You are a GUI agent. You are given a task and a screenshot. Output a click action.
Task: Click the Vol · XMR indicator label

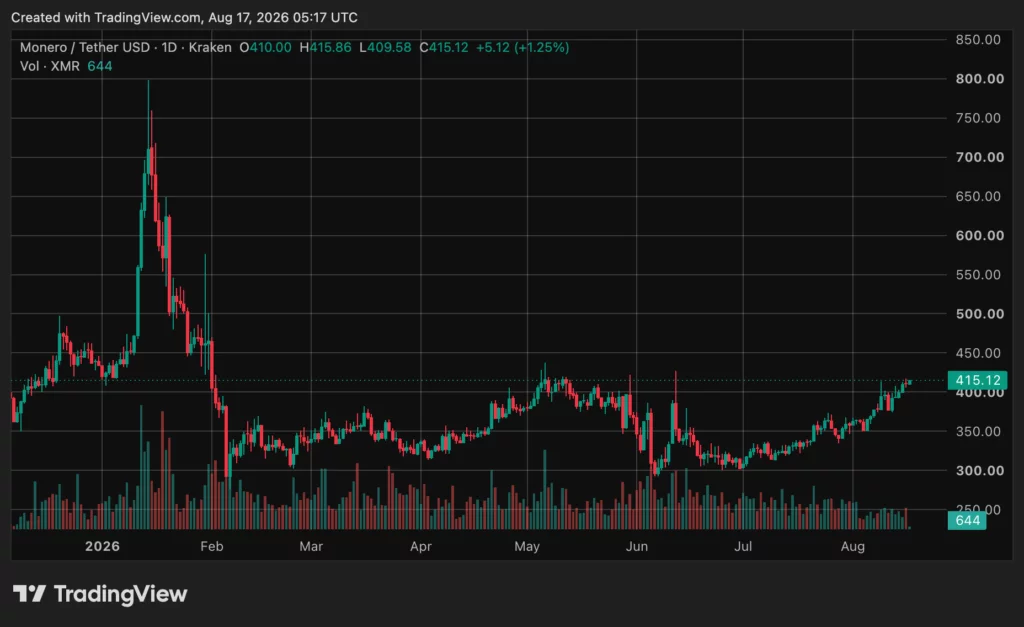(x=50, y=66)
